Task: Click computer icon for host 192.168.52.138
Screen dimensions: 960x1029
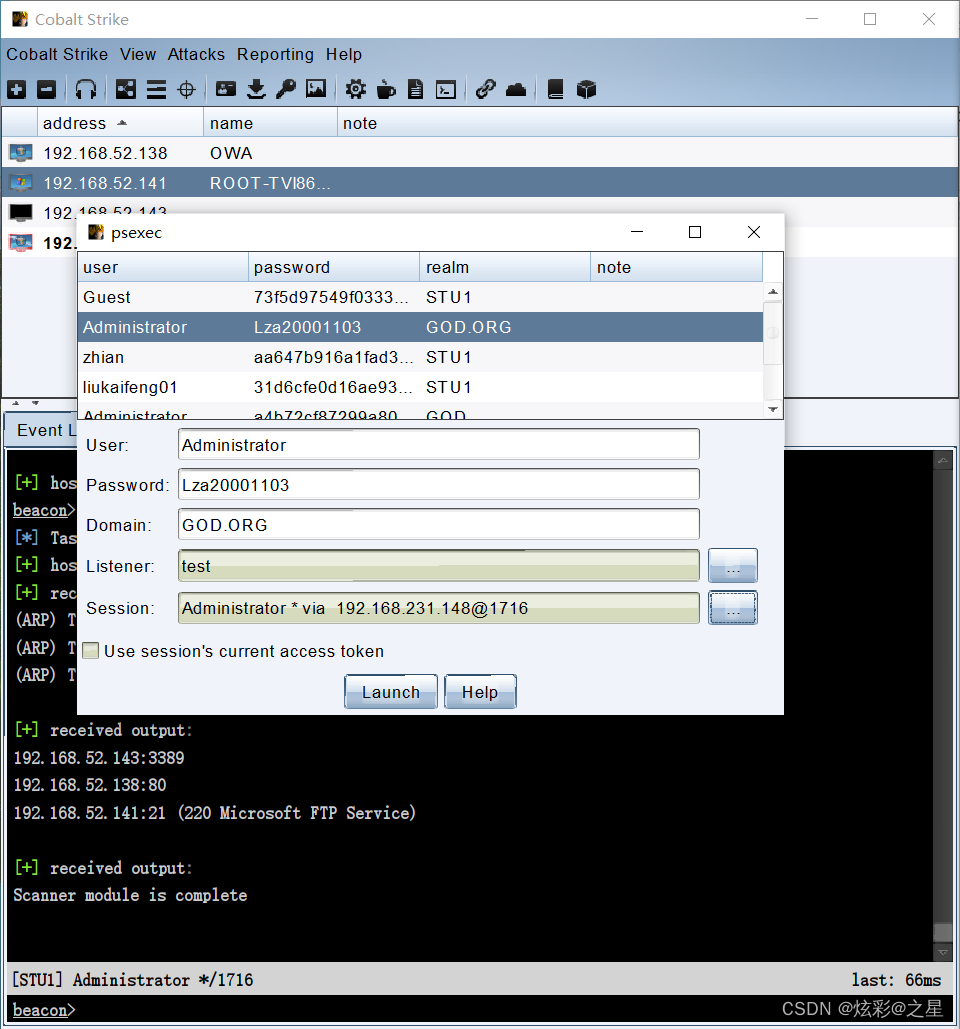Action: click(21, 153)
